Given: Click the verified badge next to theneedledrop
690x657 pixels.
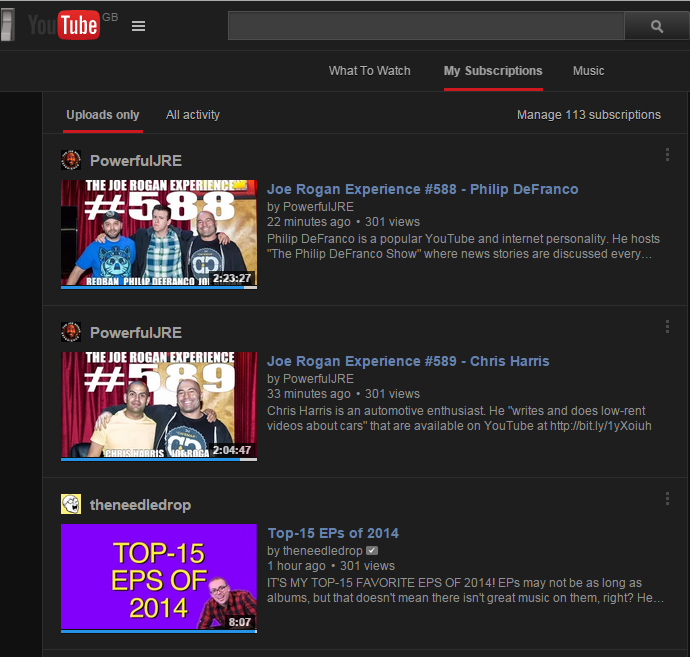Looking at the screenshot, I should [x=372, y=551].
